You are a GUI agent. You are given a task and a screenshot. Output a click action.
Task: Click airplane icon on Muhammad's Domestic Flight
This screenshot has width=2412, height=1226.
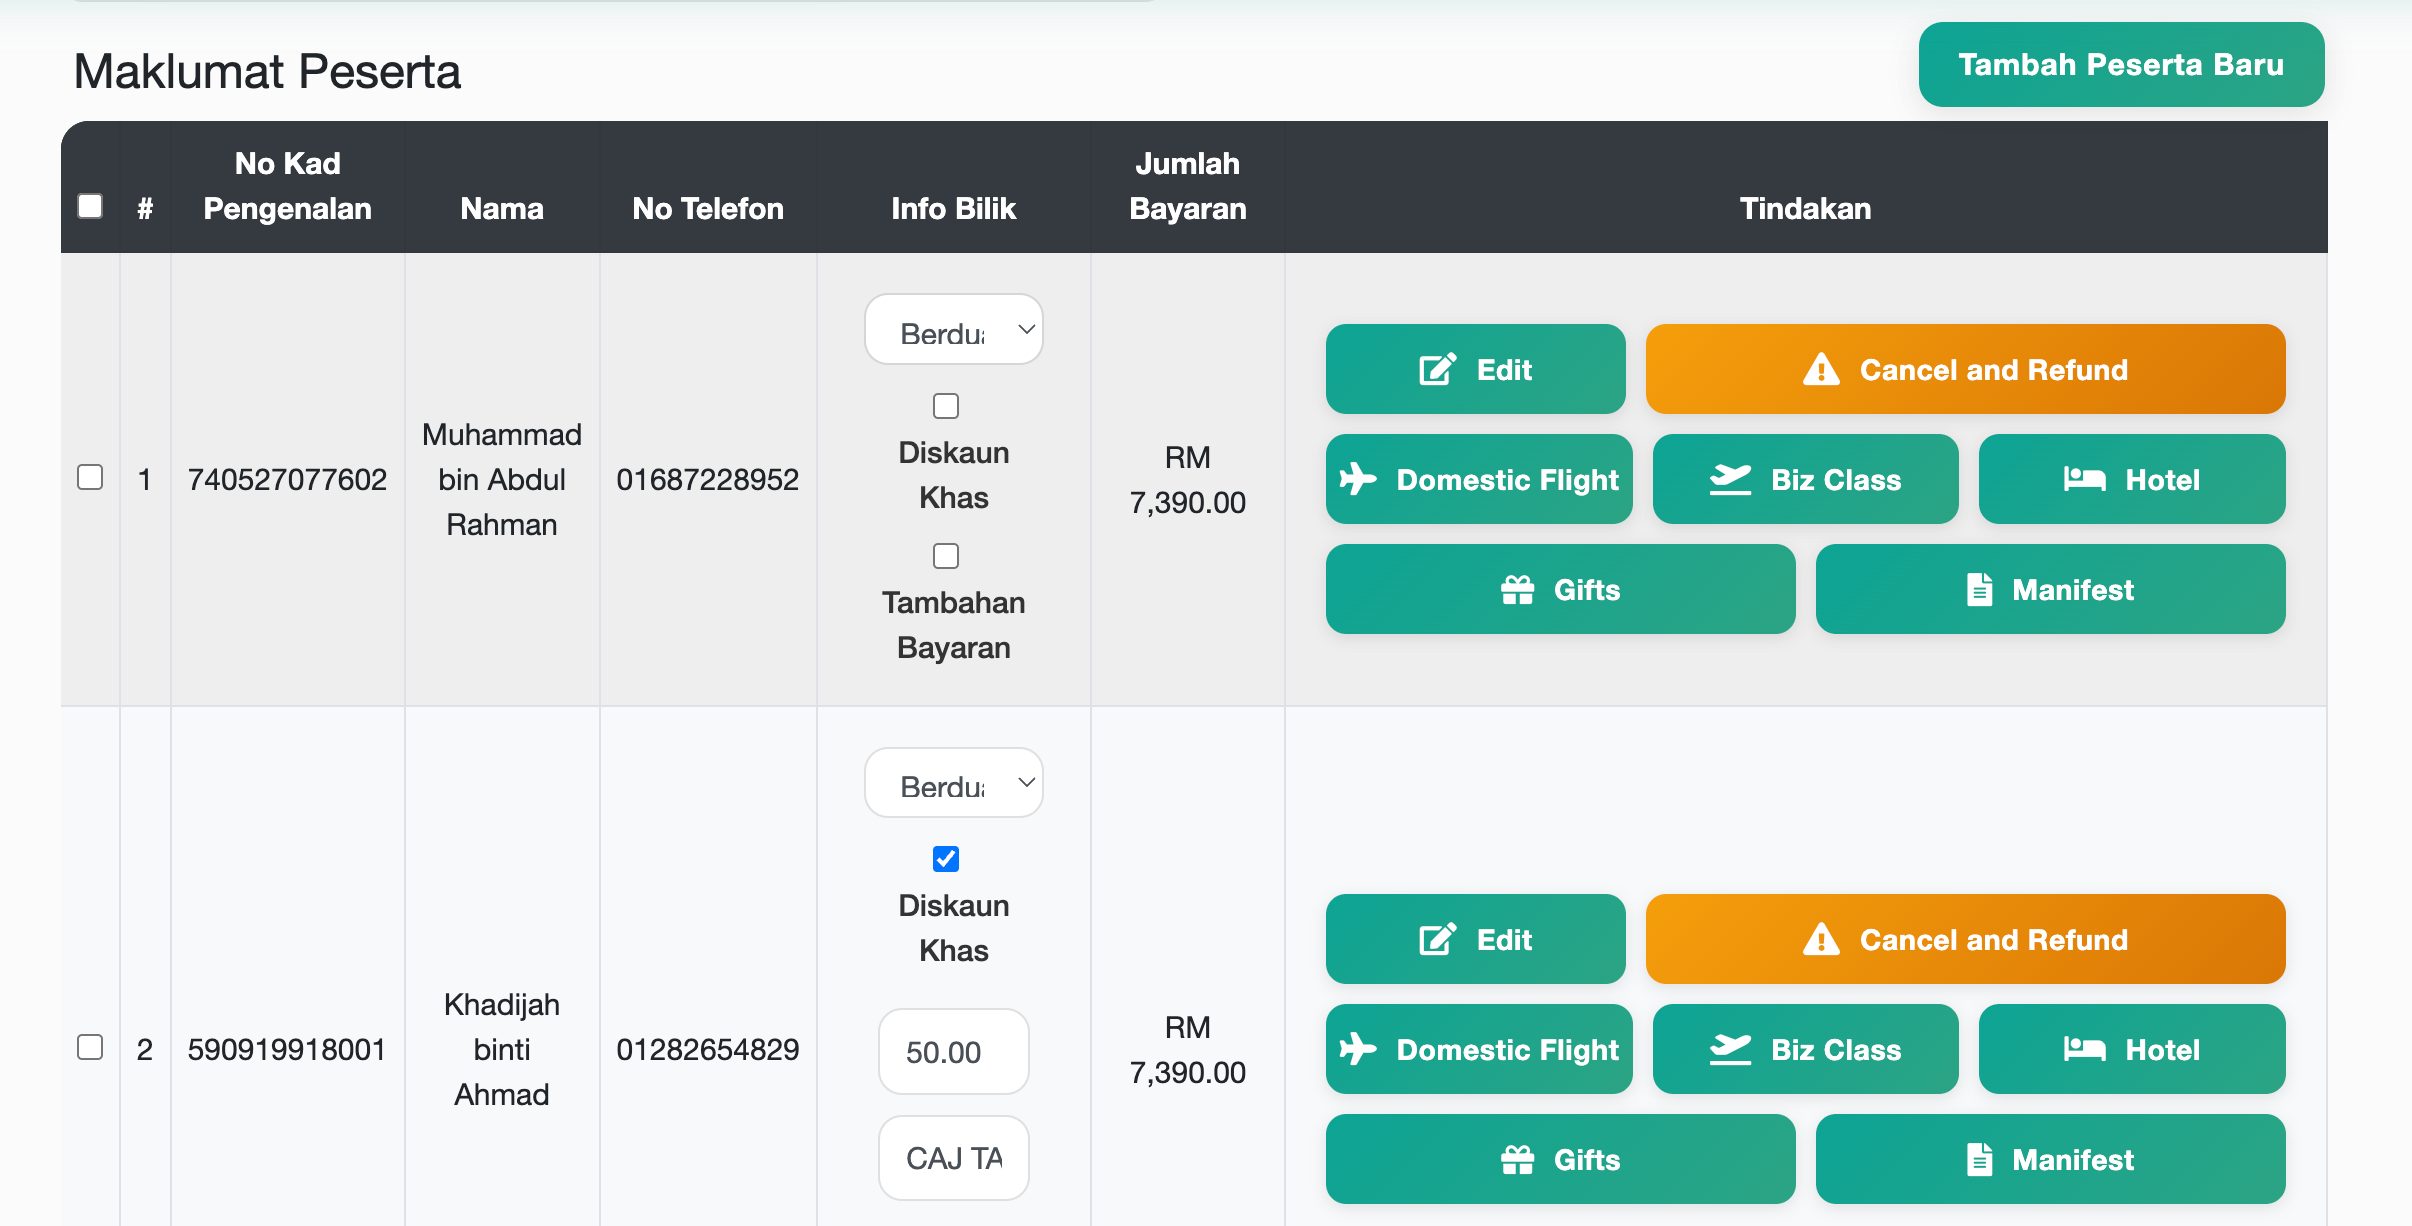point(1358,479)
